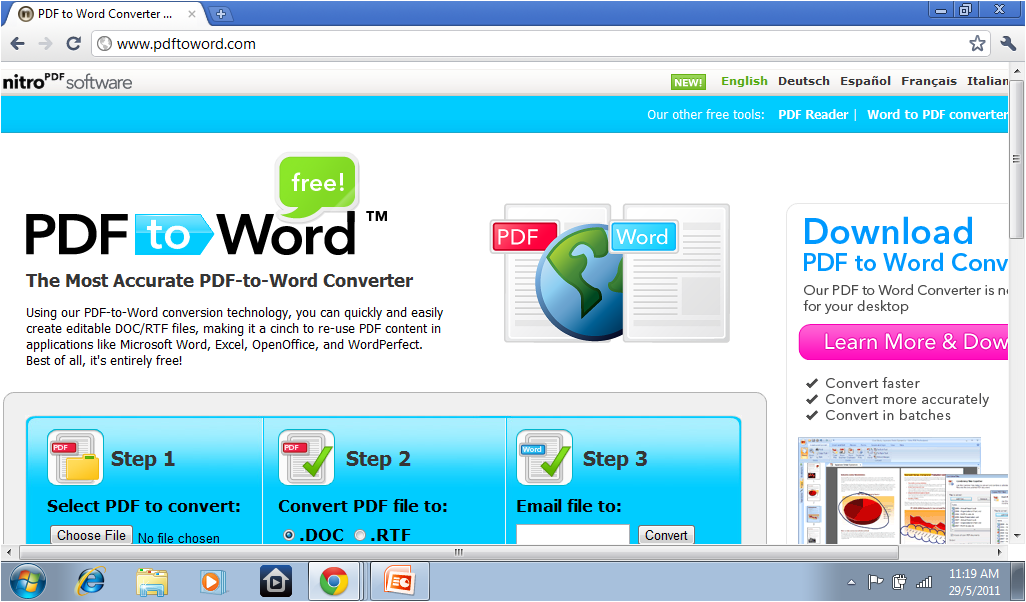This screenshot has height=602, width=1026.
Task: Click the scroll up arrow
Action: point(1016,70)
